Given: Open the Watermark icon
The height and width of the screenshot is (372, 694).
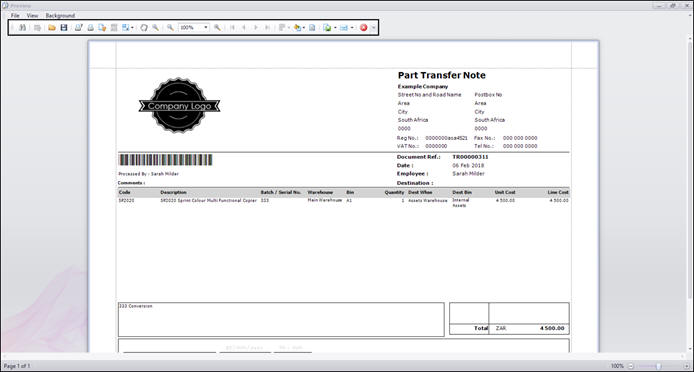Looking at the screenshot, I should click(x=312, y=27).
